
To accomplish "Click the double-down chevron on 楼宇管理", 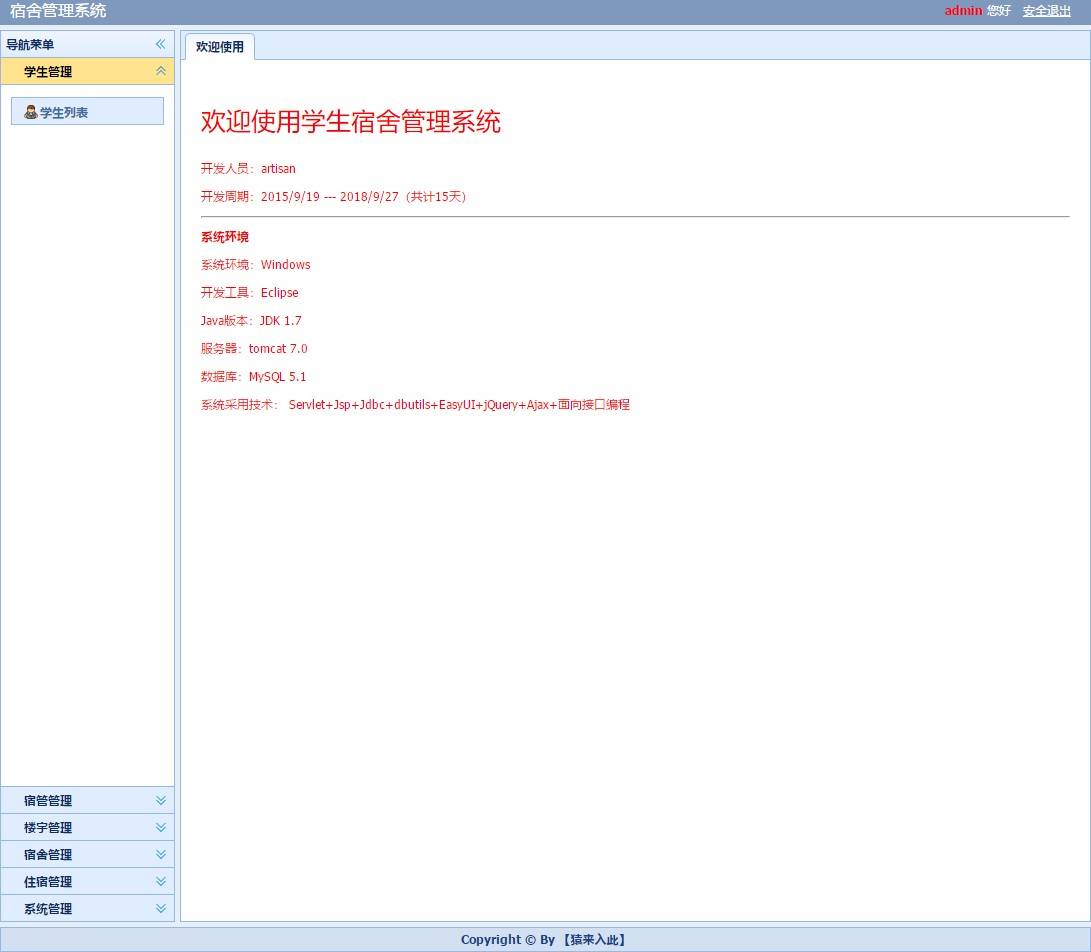I will [160, 827].
